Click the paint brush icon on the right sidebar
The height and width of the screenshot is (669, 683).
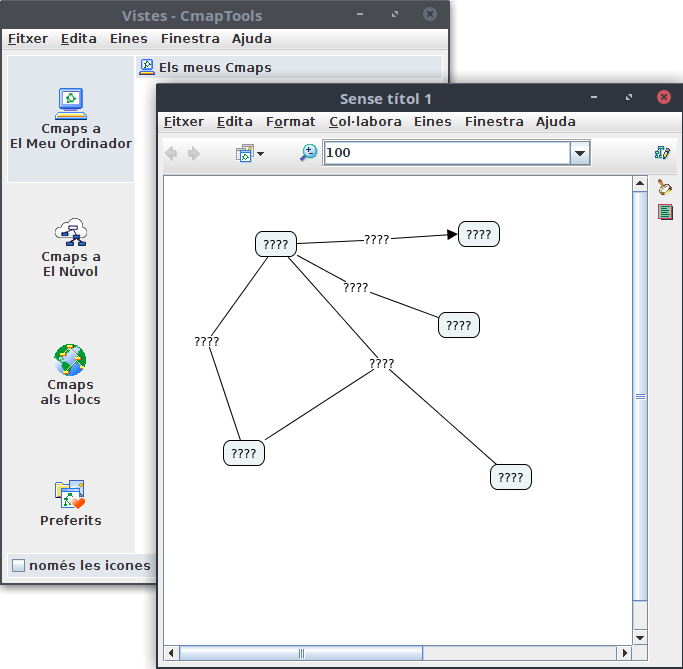(x=665, y=188)
